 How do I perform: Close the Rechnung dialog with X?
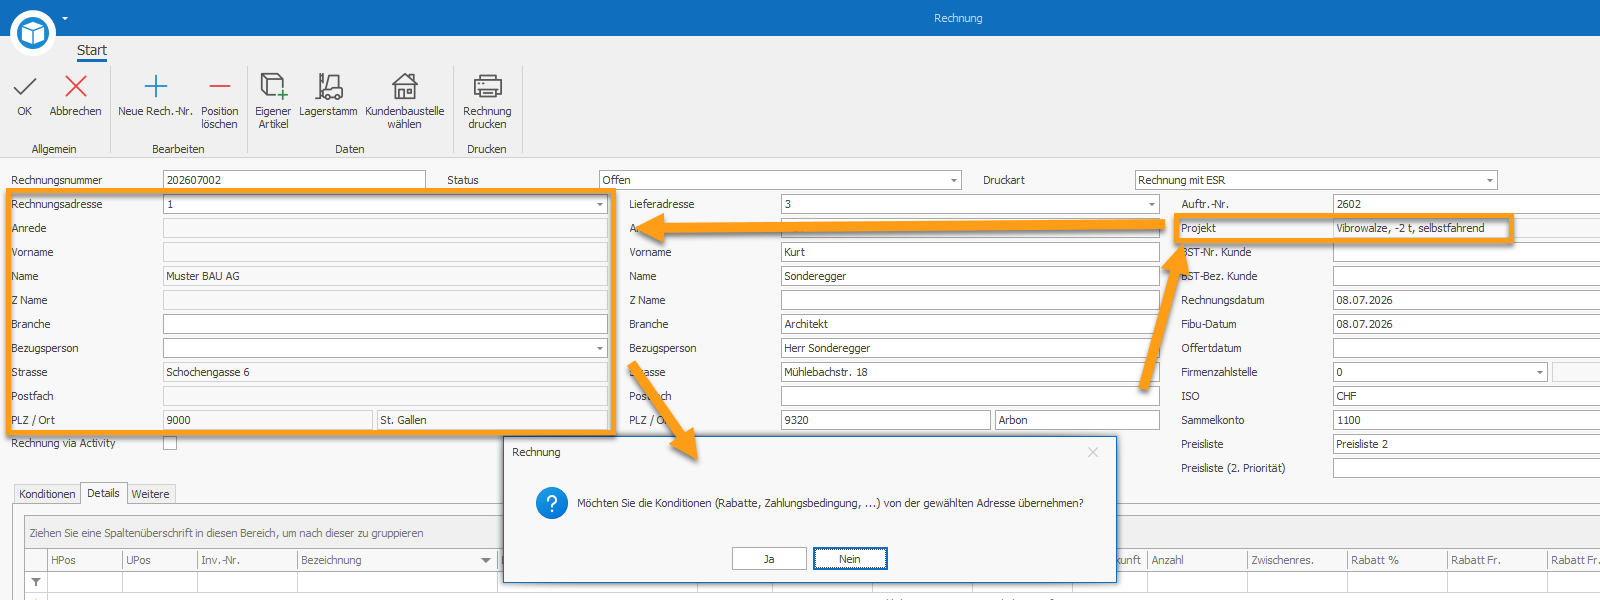pos(1093,452)
